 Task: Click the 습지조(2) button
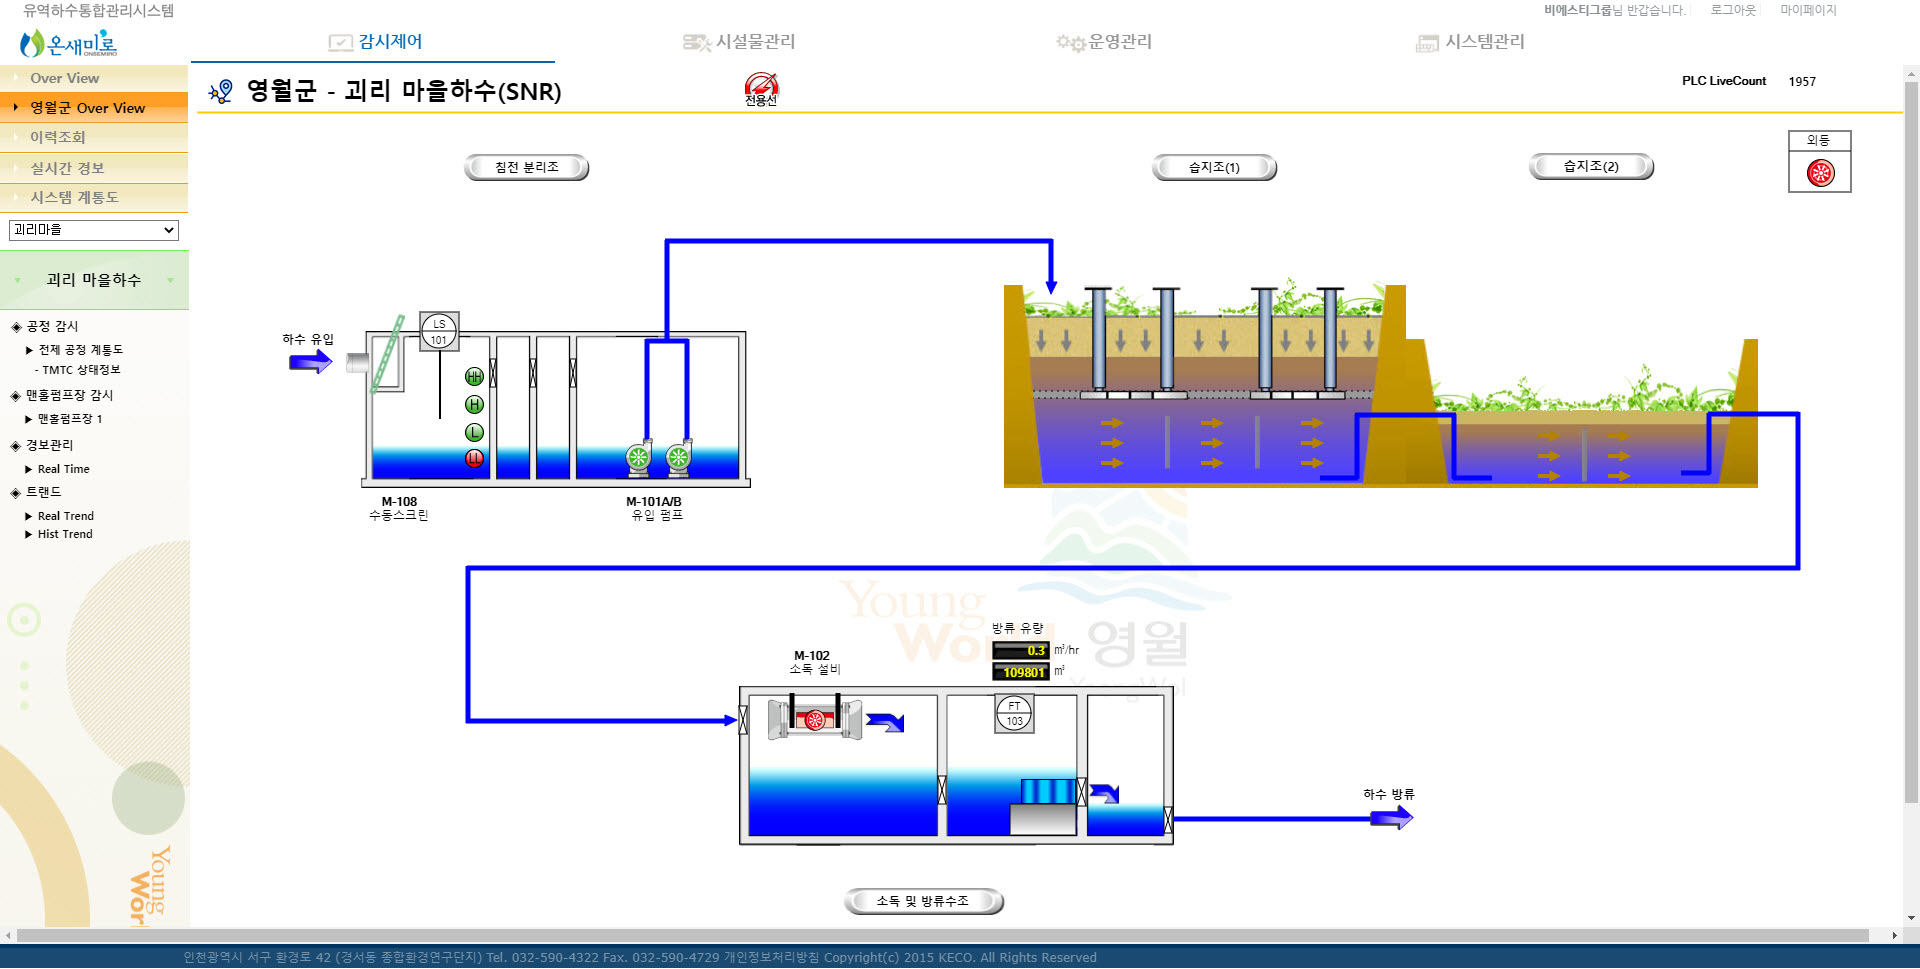pos(1591,166)
